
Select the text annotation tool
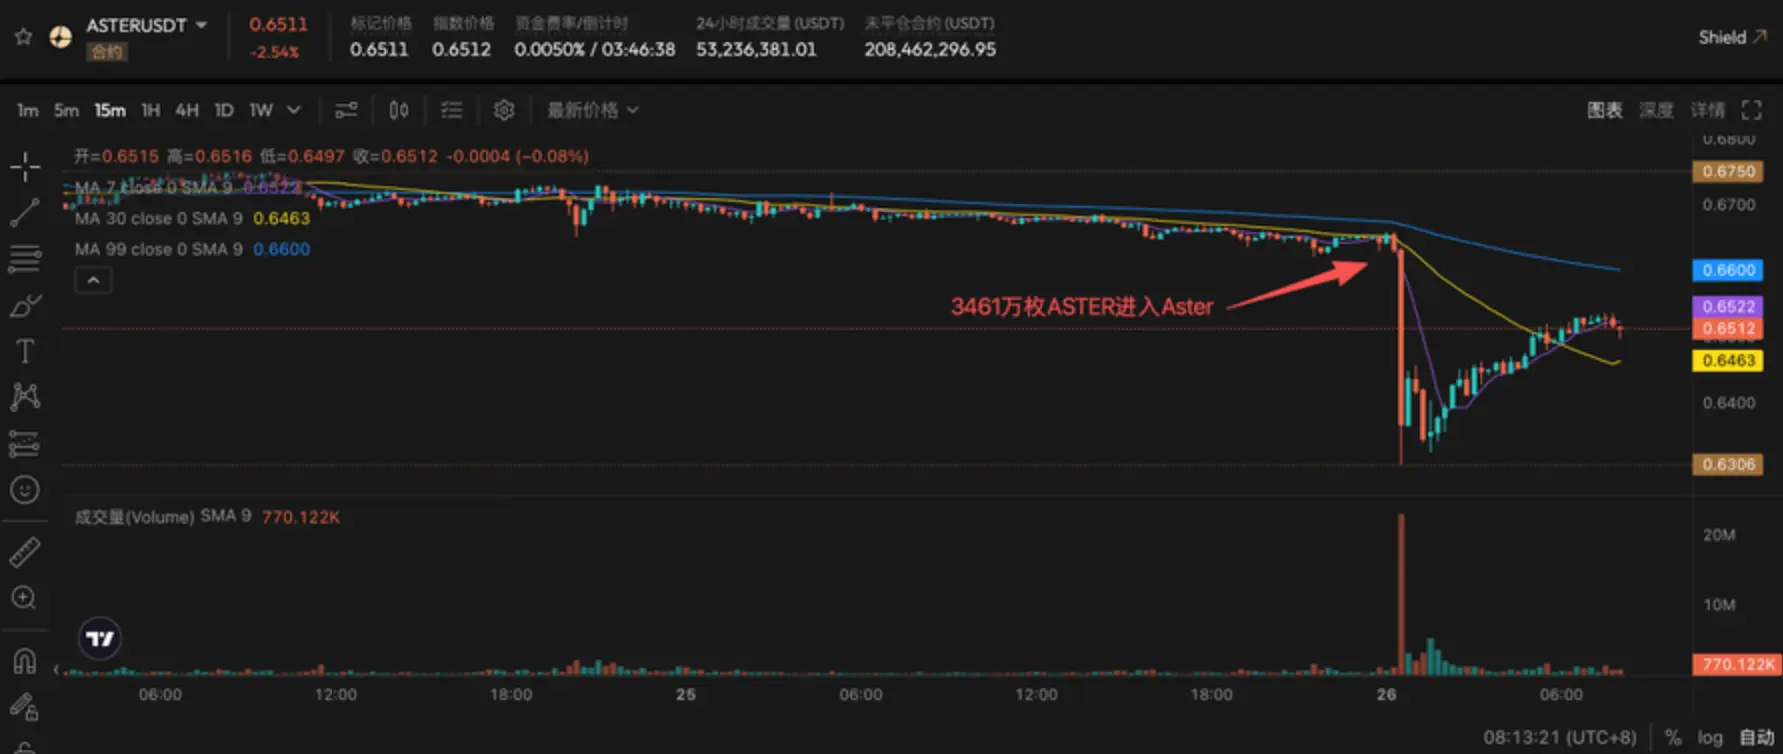[x=25, y=351]
